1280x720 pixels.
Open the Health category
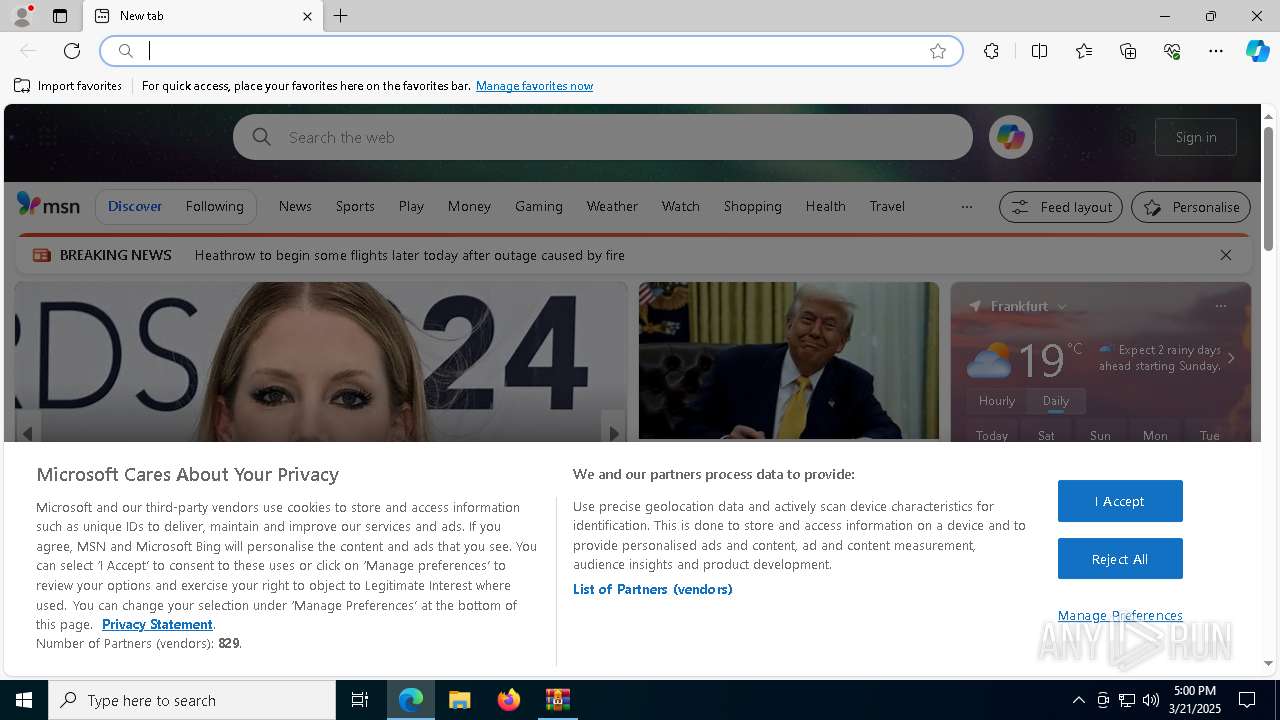click(x=826, y=206)
